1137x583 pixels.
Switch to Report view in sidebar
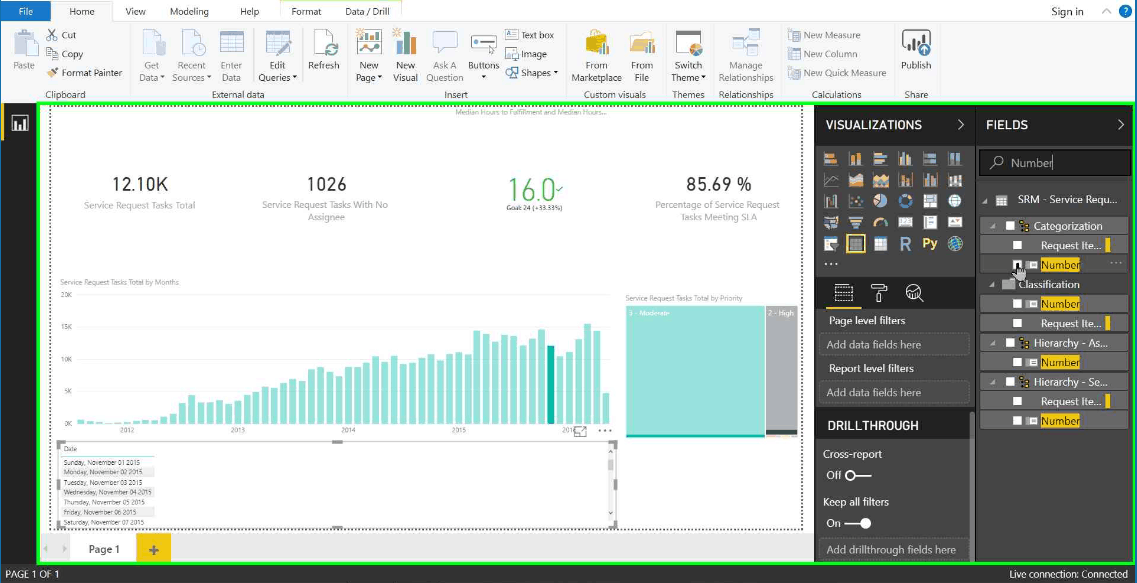20,123
